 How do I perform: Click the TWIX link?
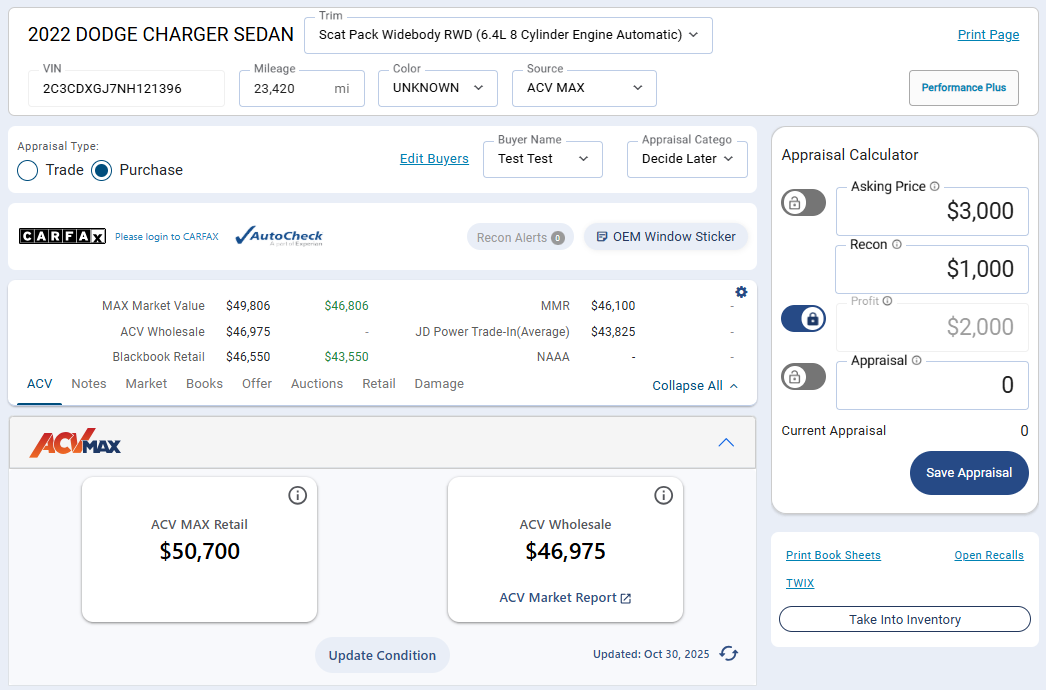800,583
